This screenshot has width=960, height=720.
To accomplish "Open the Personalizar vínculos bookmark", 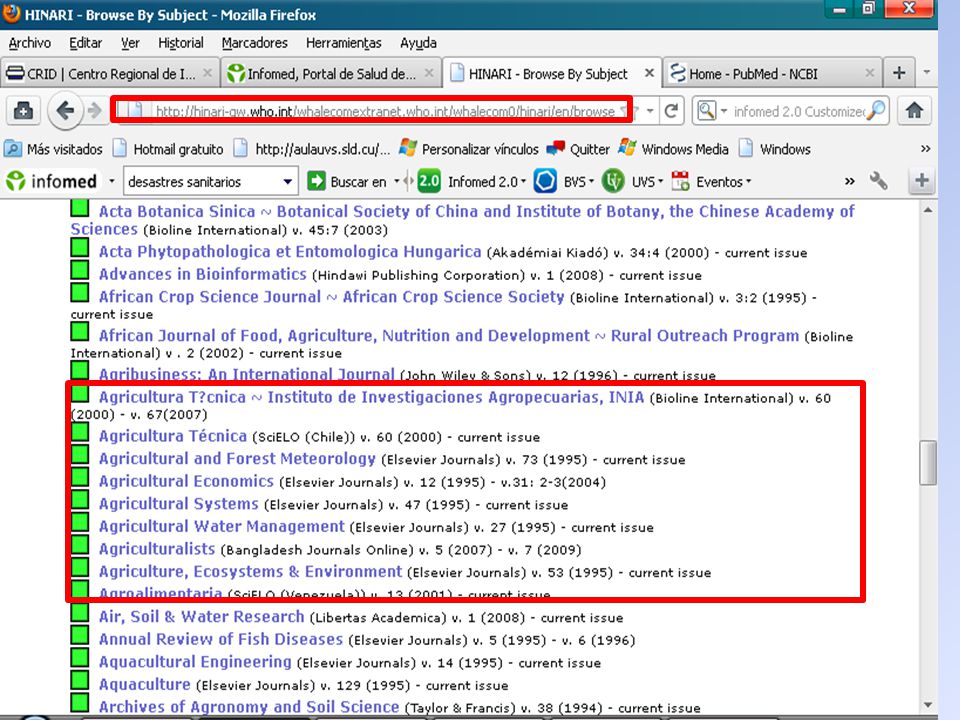I will tap(468, 149).
